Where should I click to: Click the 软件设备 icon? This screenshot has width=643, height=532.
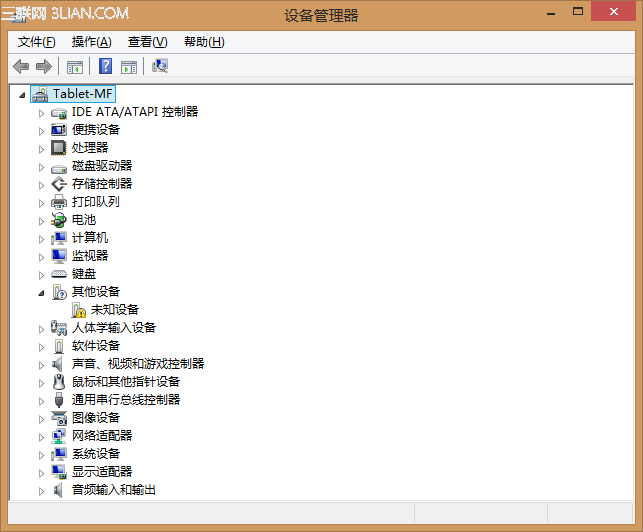pos(59,346)
